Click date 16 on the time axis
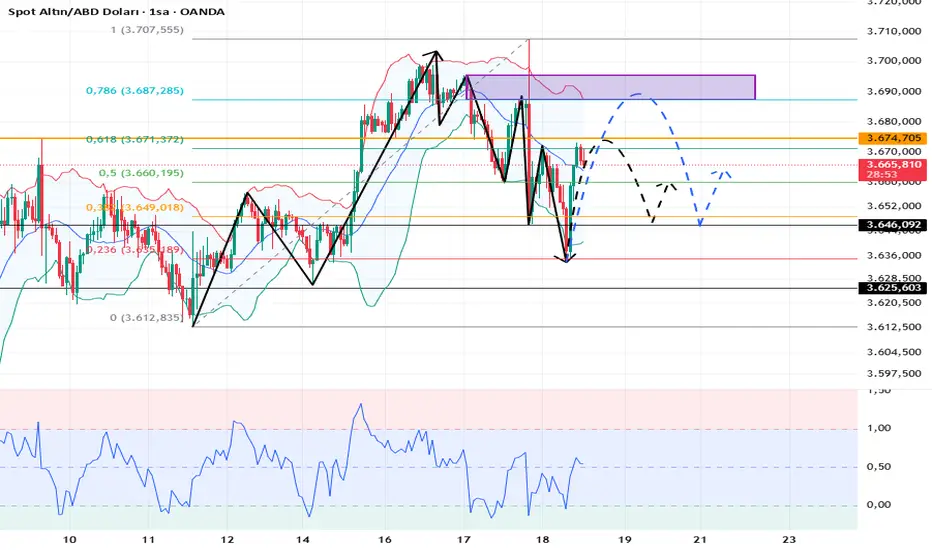 (x=385, y=539)
